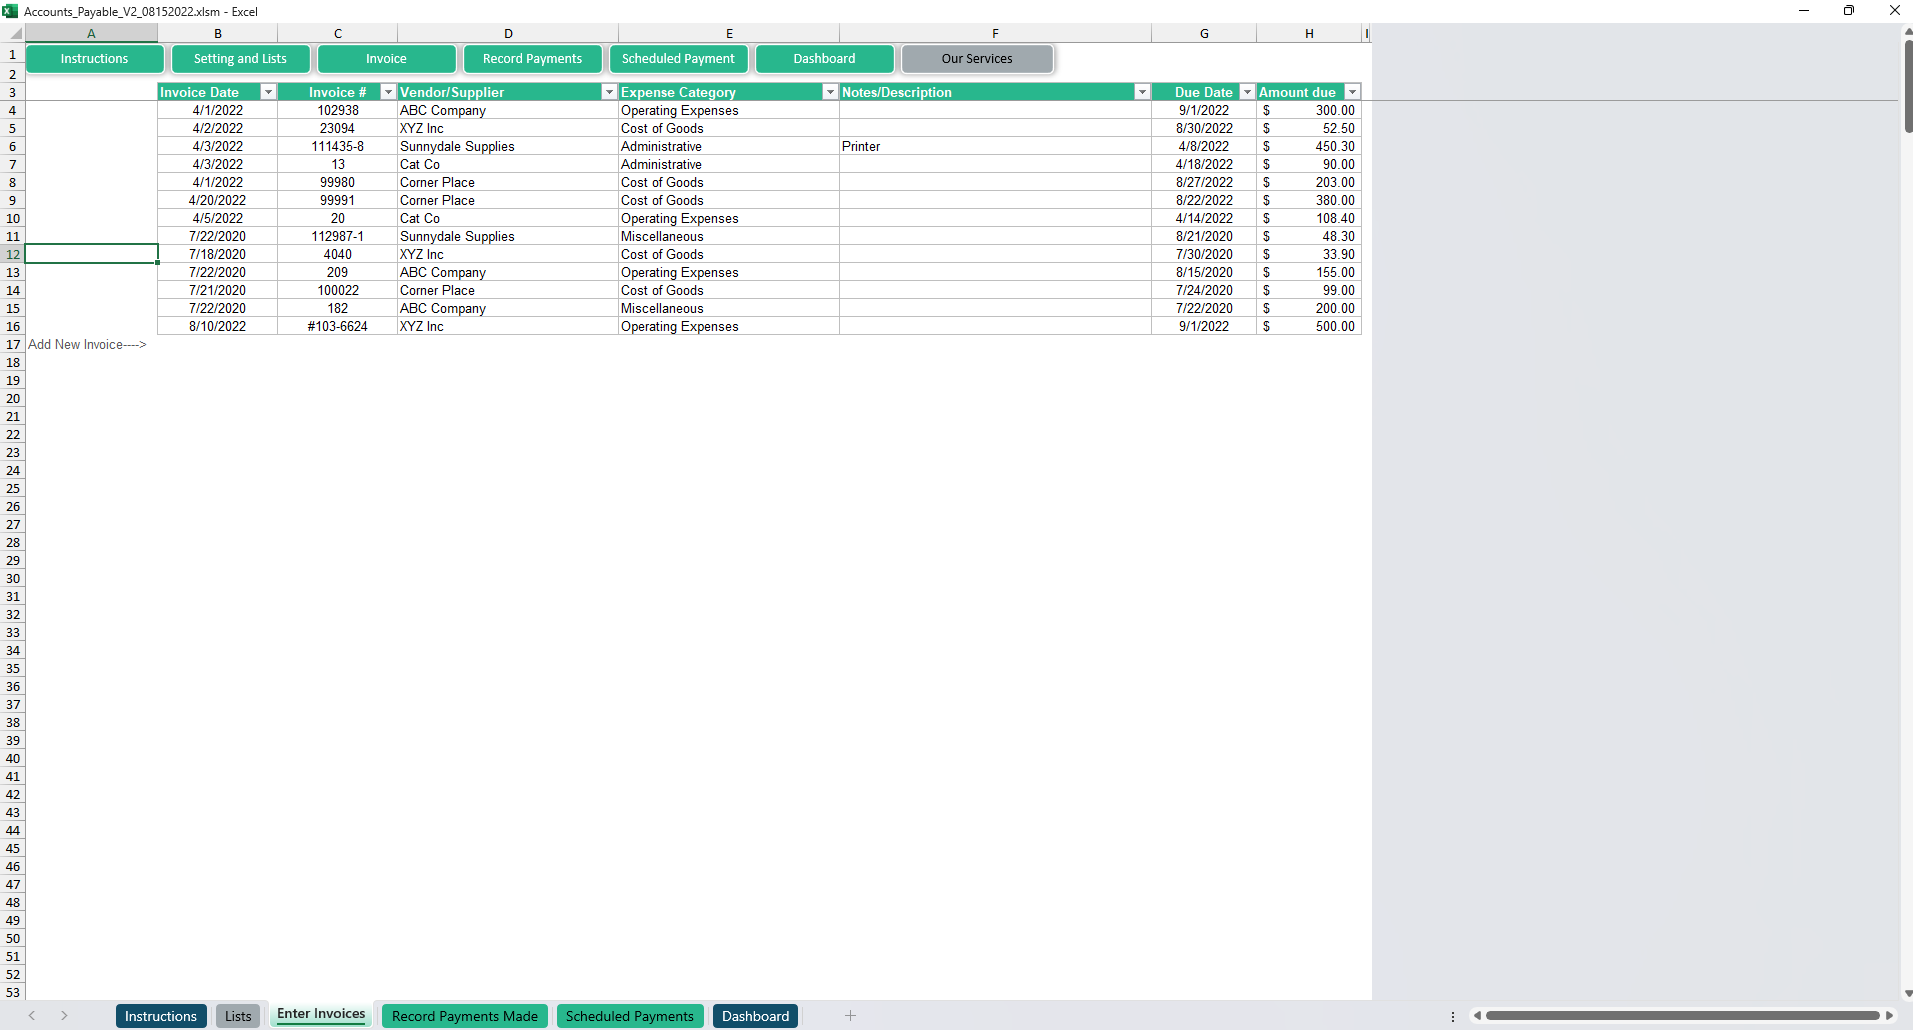
Task: Open the Invoice Date filter dropdown
Action: [268, 92]
